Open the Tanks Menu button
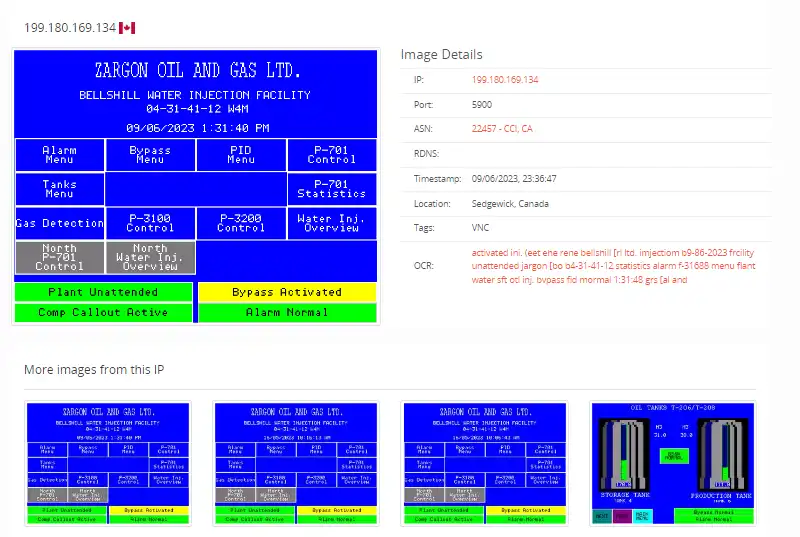800x537 pixels. click(60, 189)
